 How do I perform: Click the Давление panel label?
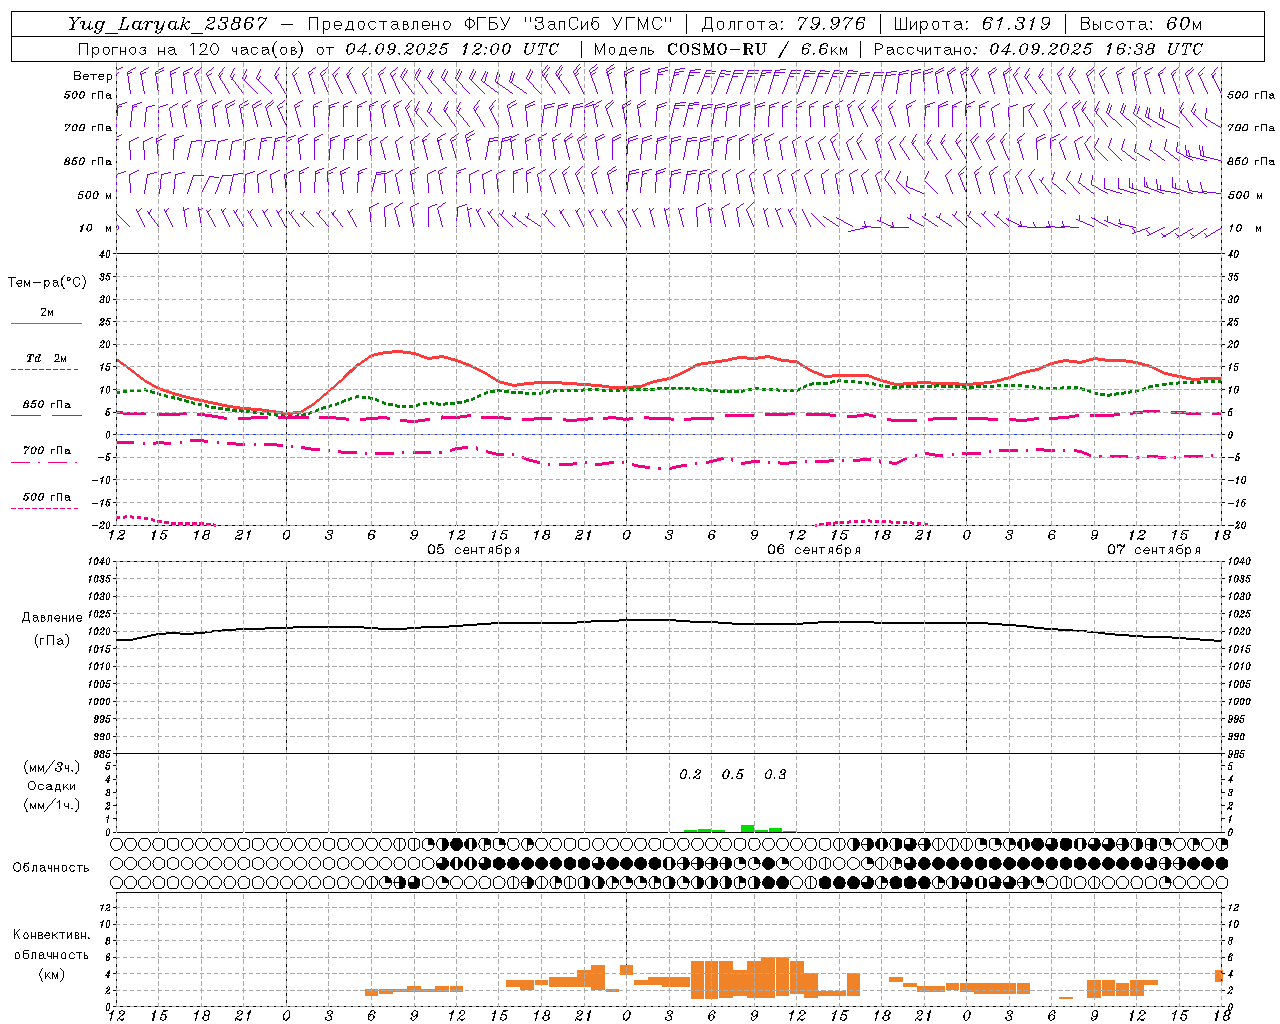coord(50,618)
